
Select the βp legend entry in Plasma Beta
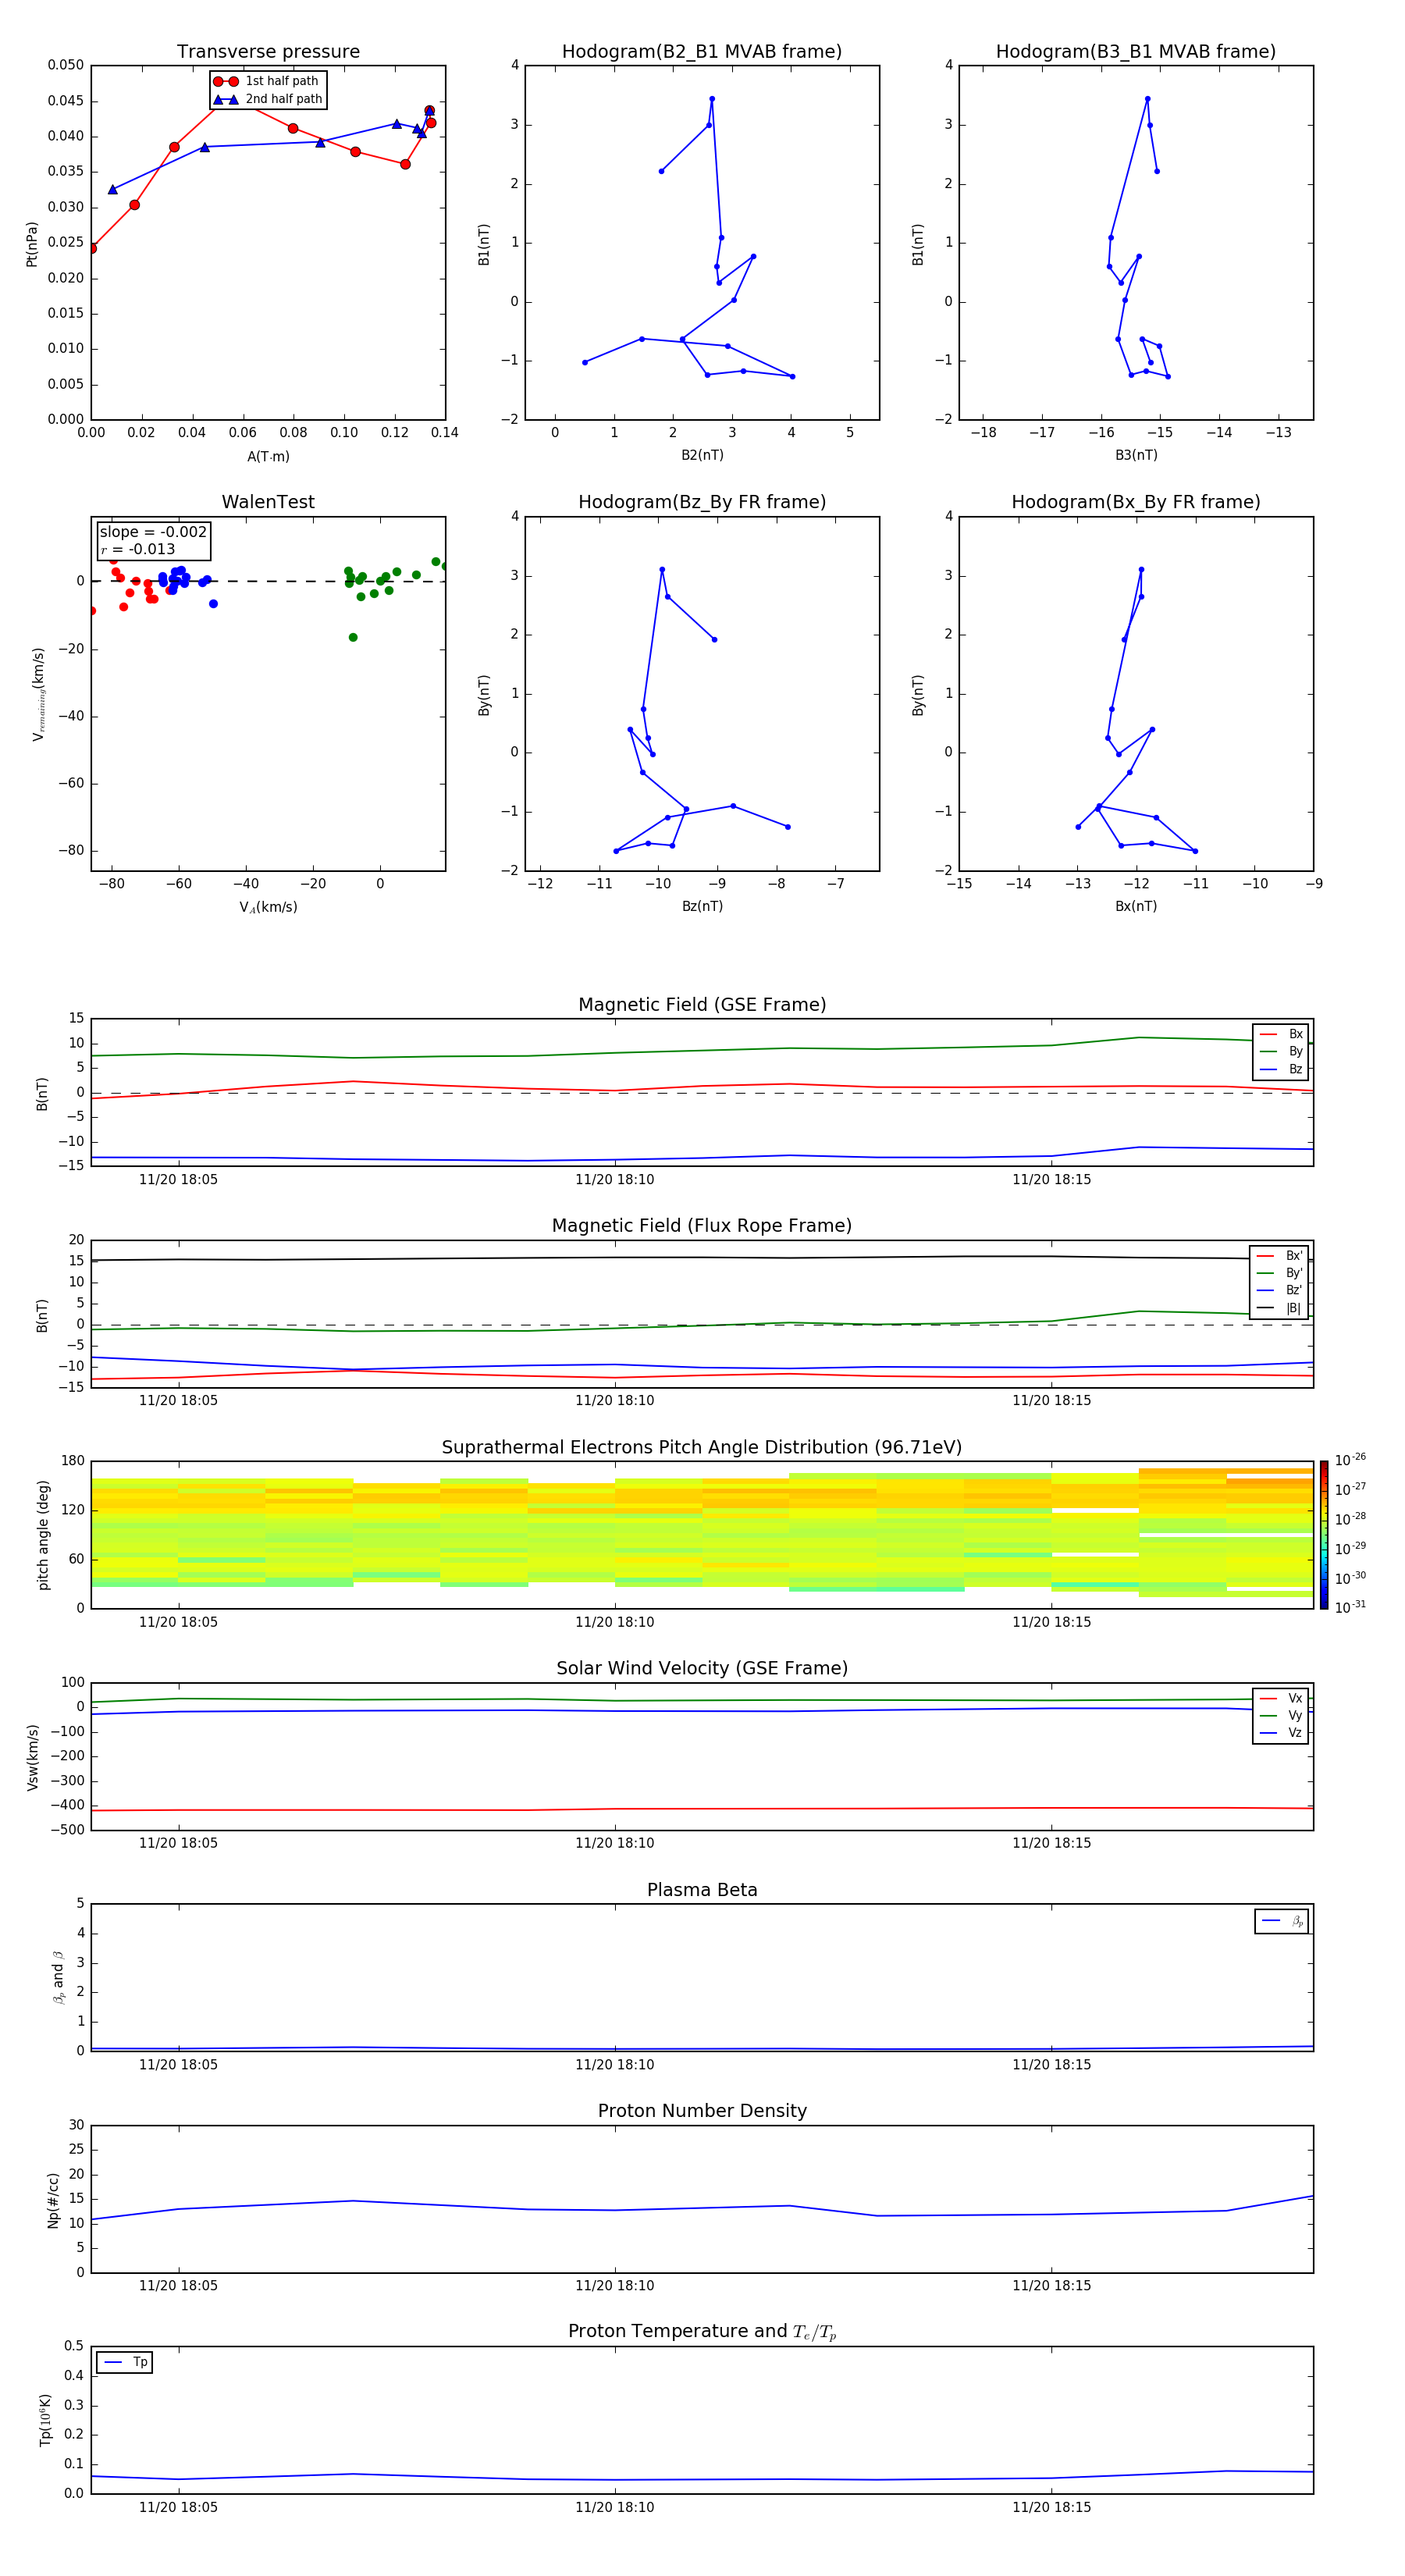coord(1282,1921)
